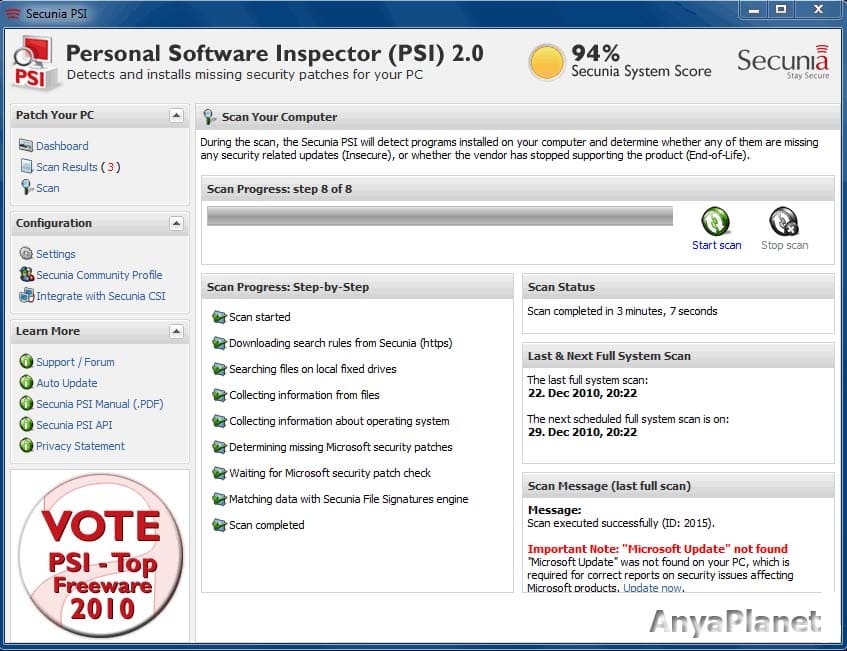
Task: Click the green icon beside Privacy Statement
Action: (x=26, y=446)
